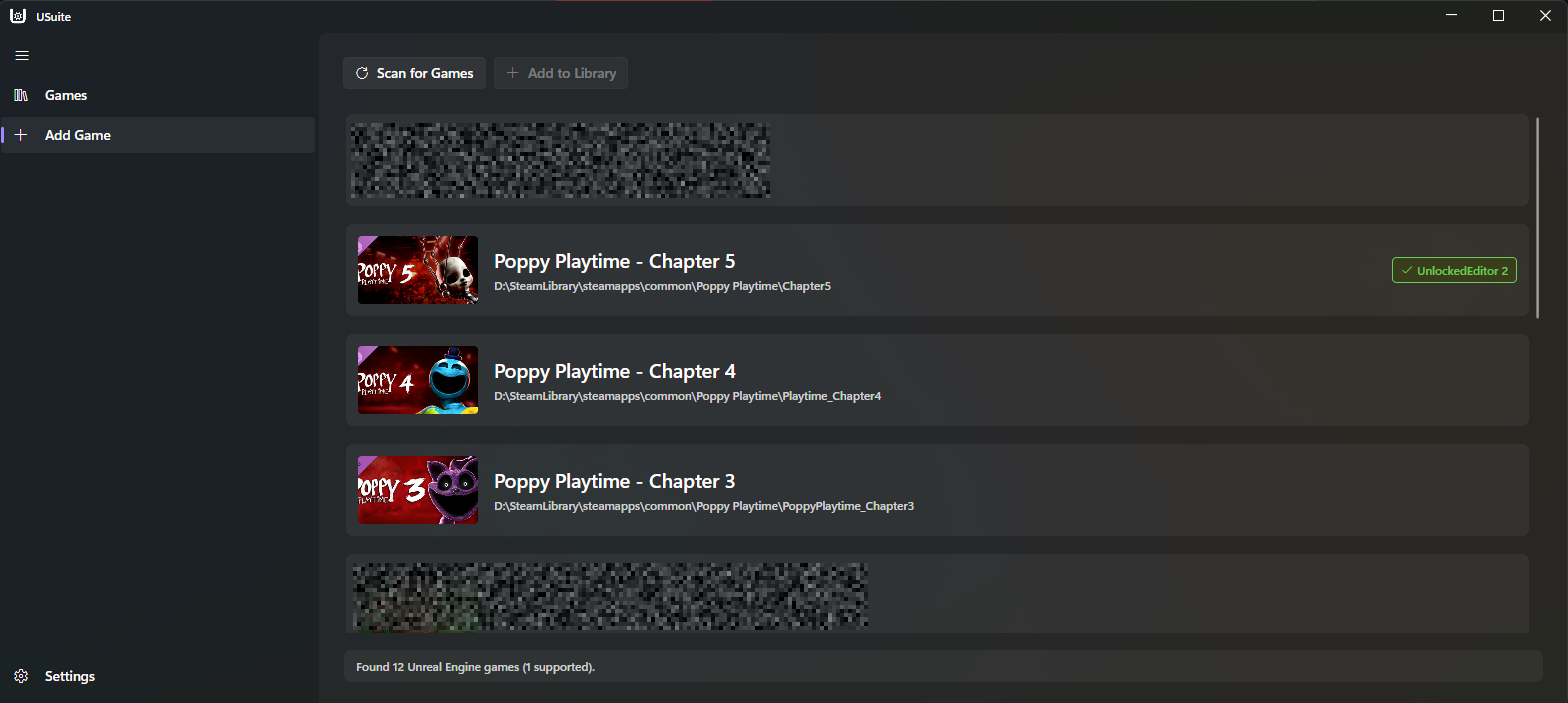Click the Chapter 3 install path text

[703, 506]
